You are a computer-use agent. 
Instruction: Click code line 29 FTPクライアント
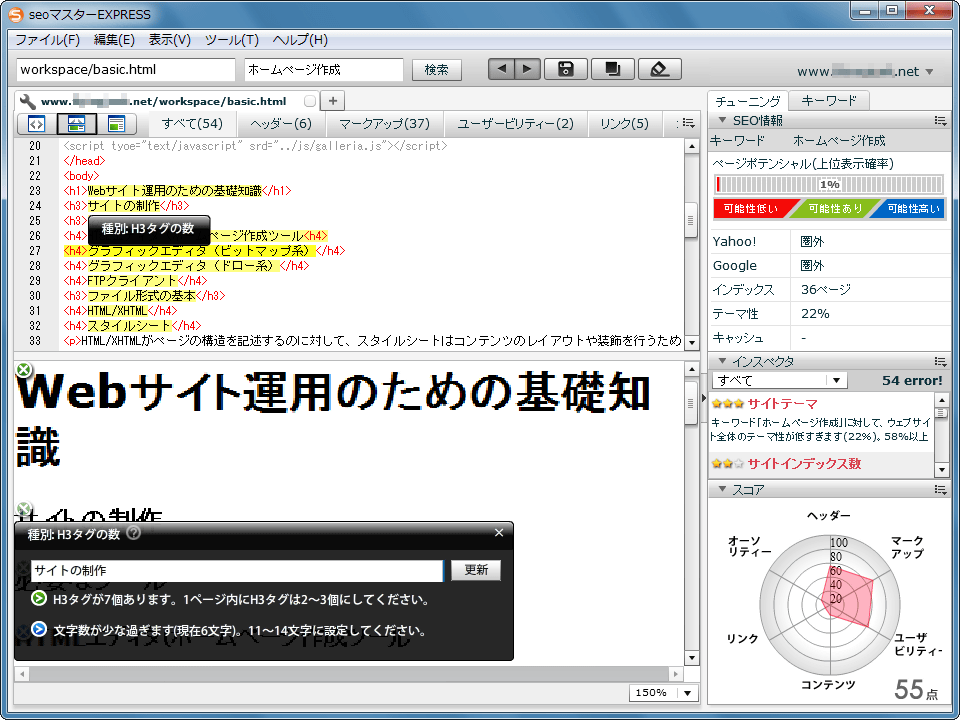click(135, 280)
